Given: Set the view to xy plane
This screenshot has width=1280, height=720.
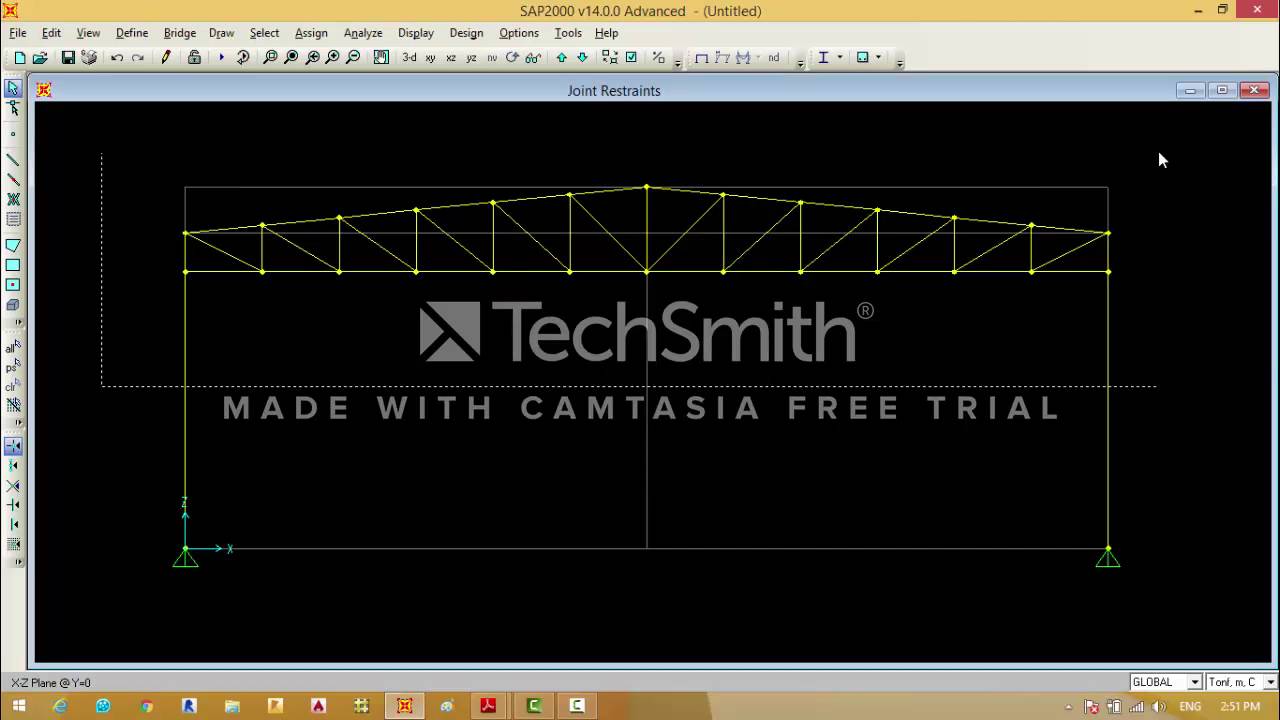Looking at the screenshot, I should 430,58.
